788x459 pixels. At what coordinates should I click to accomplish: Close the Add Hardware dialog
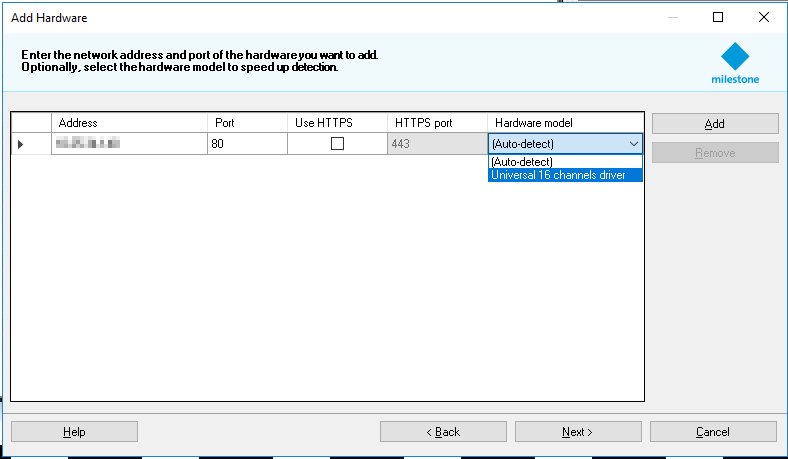pos(764,17)
